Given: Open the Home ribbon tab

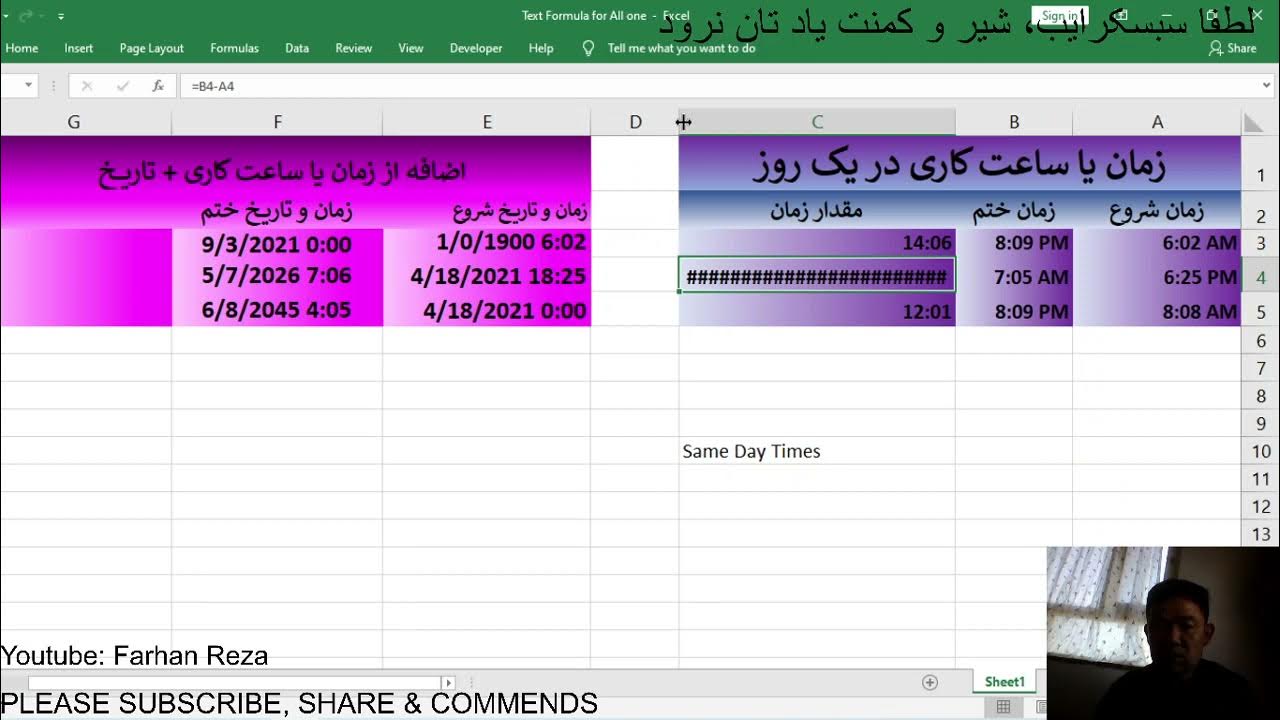Looking at the screenshot, I should point(21,48).
